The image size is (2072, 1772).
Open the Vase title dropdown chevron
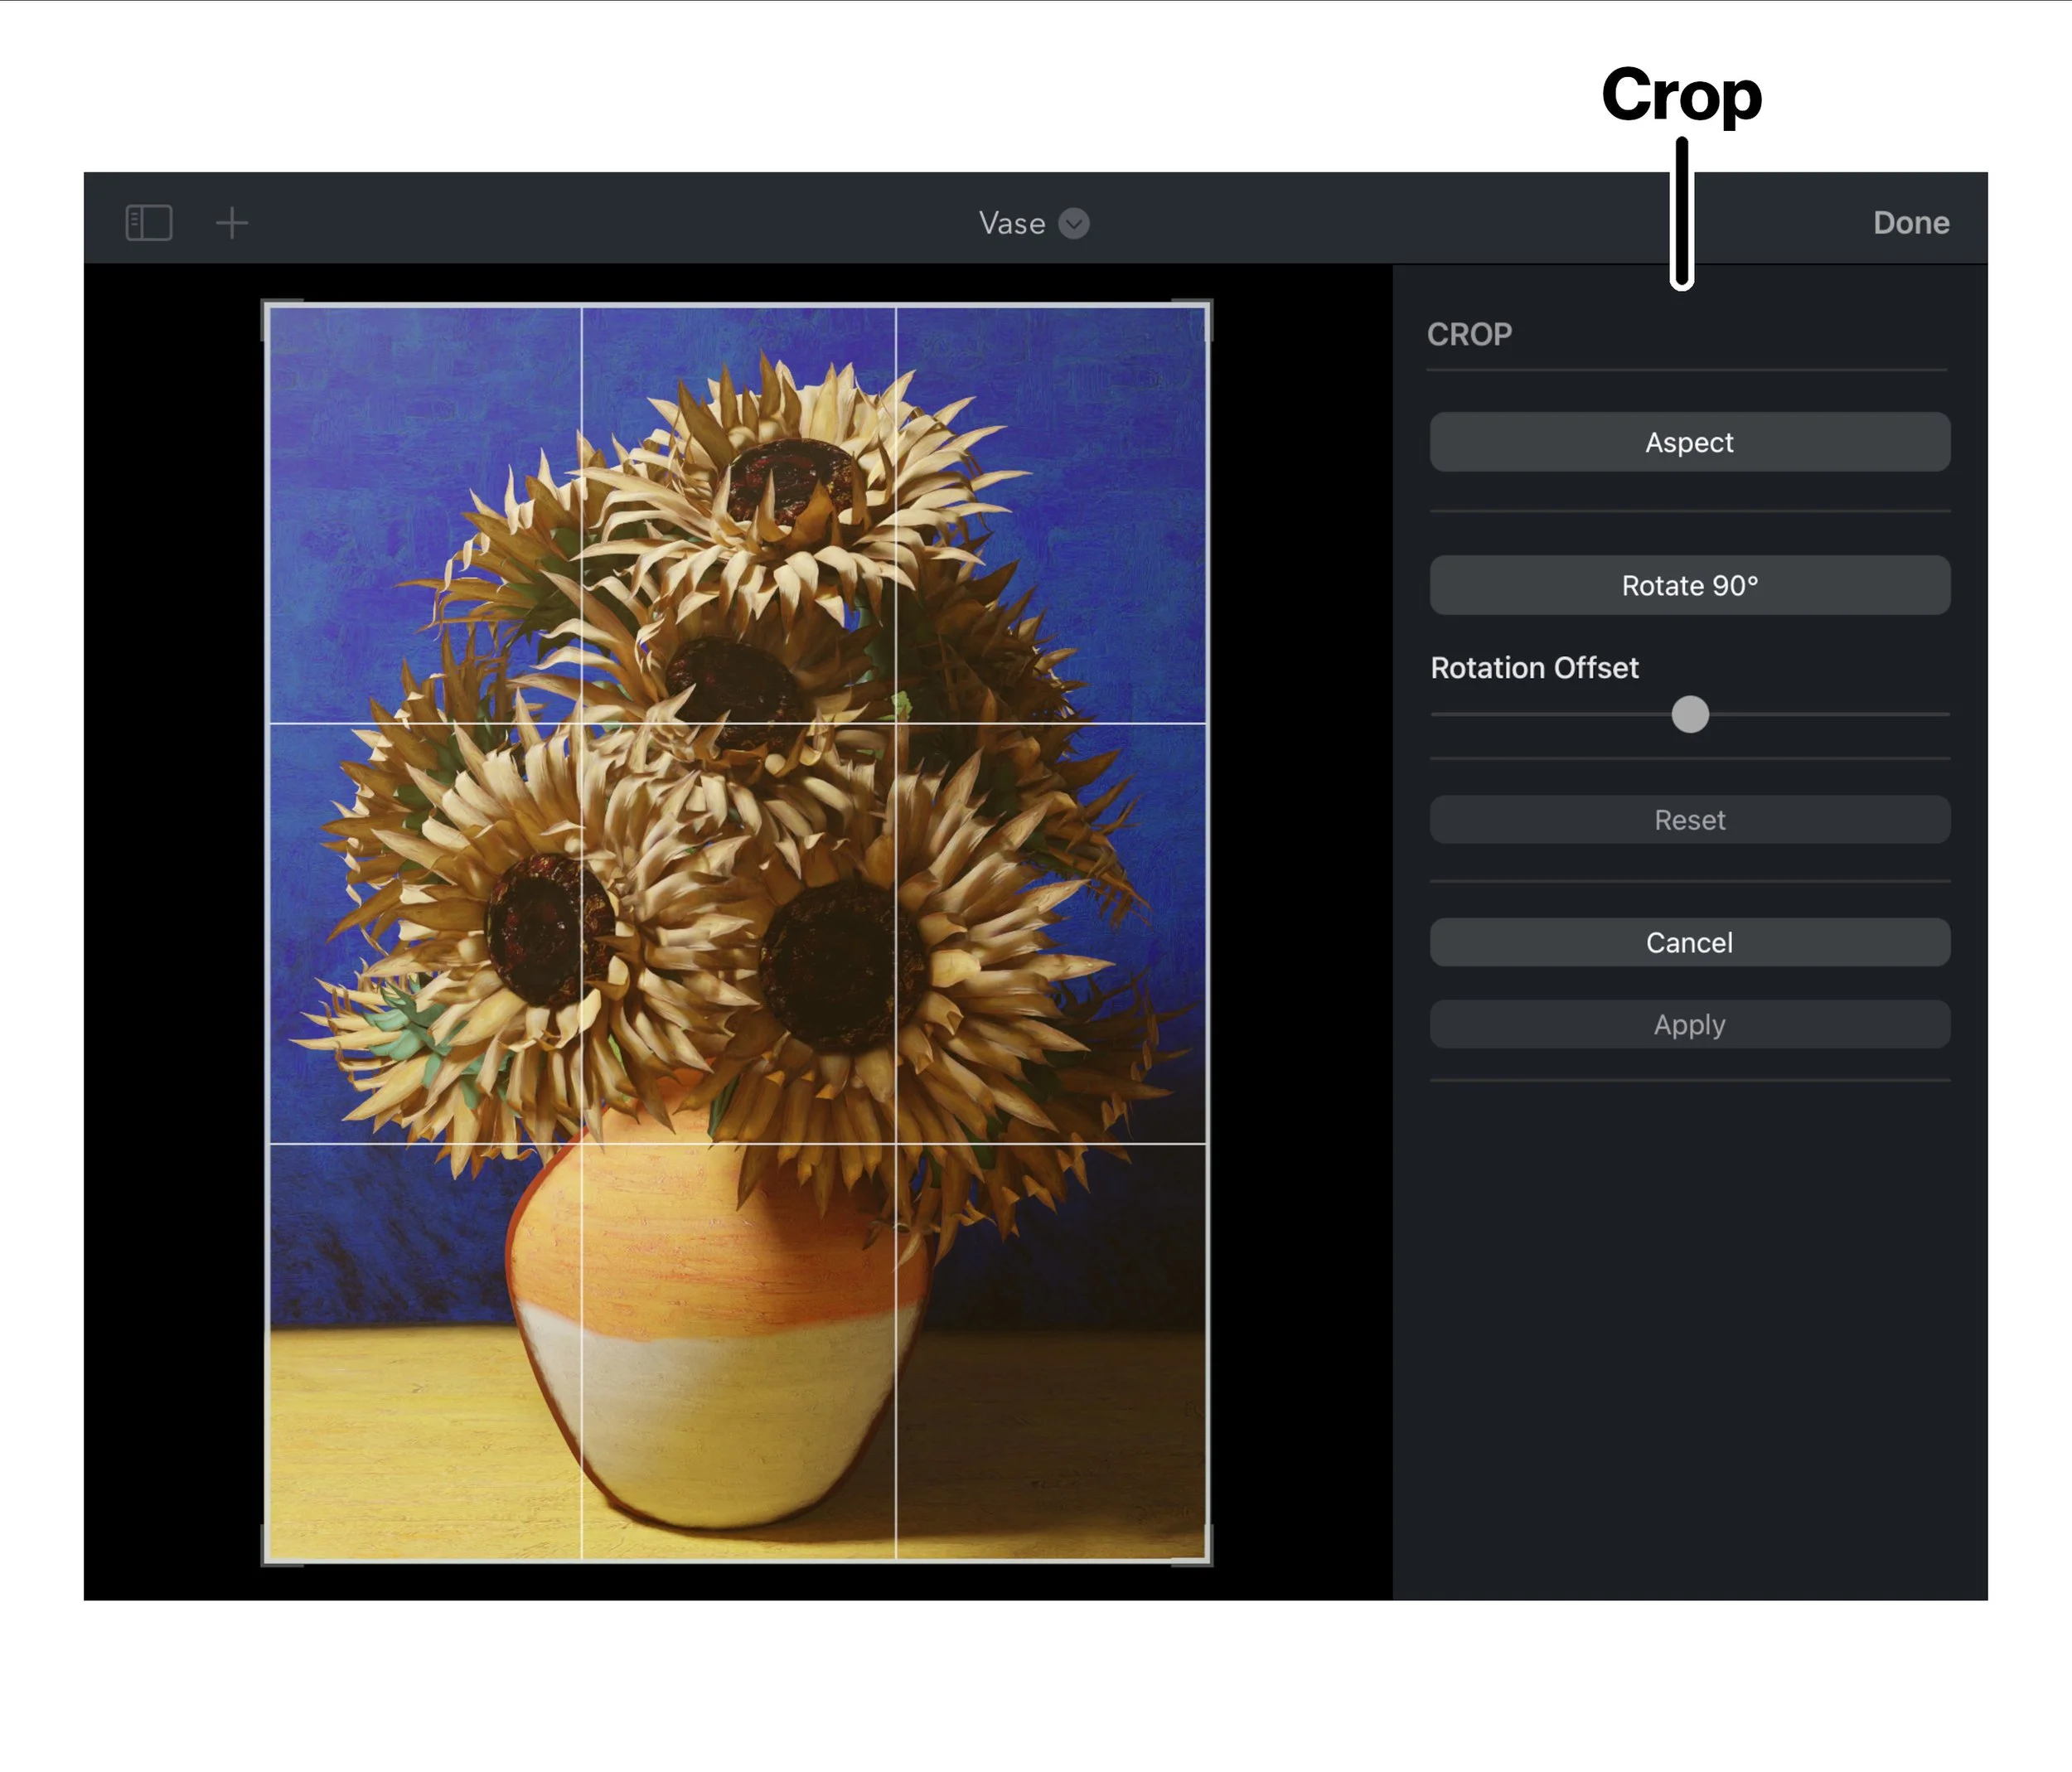click(x=1074, y=223)
